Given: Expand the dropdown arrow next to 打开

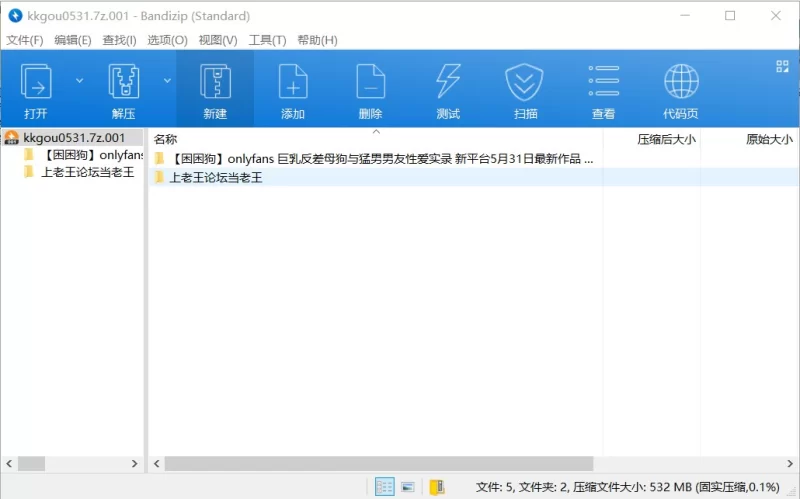Looking at the screenshot, I should click(80, 80).
